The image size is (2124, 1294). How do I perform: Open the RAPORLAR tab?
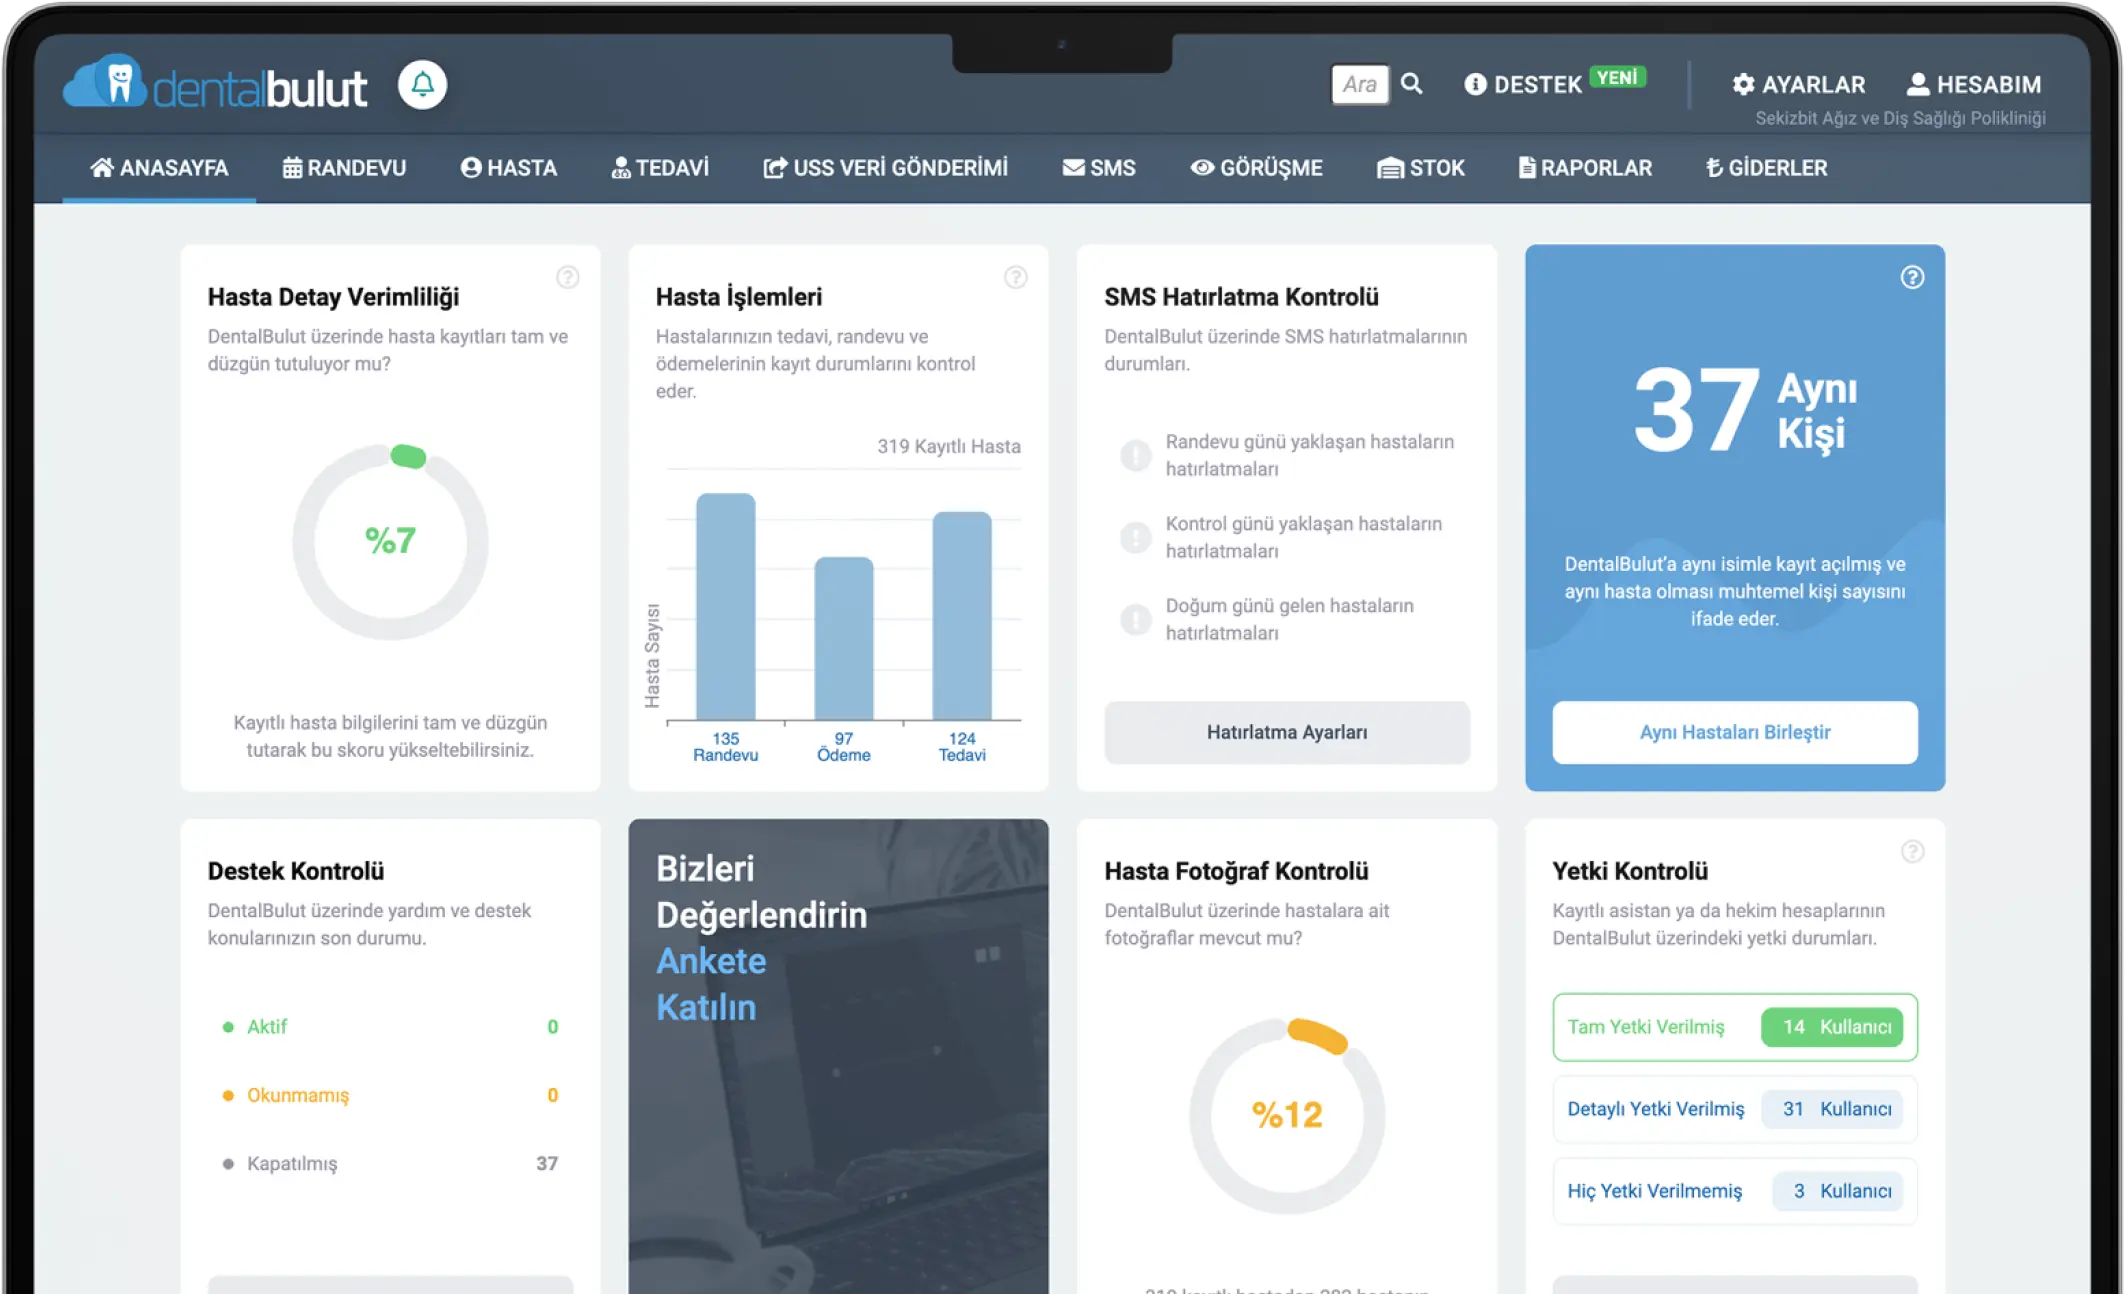[x=1584, y=168]
